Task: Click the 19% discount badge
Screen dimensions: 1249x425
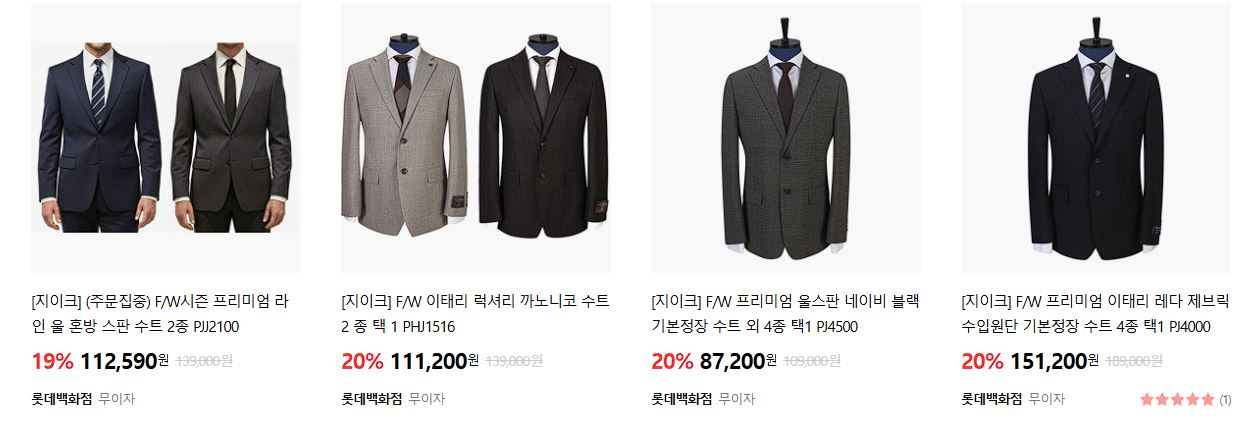Action: [x=52, y=361]
